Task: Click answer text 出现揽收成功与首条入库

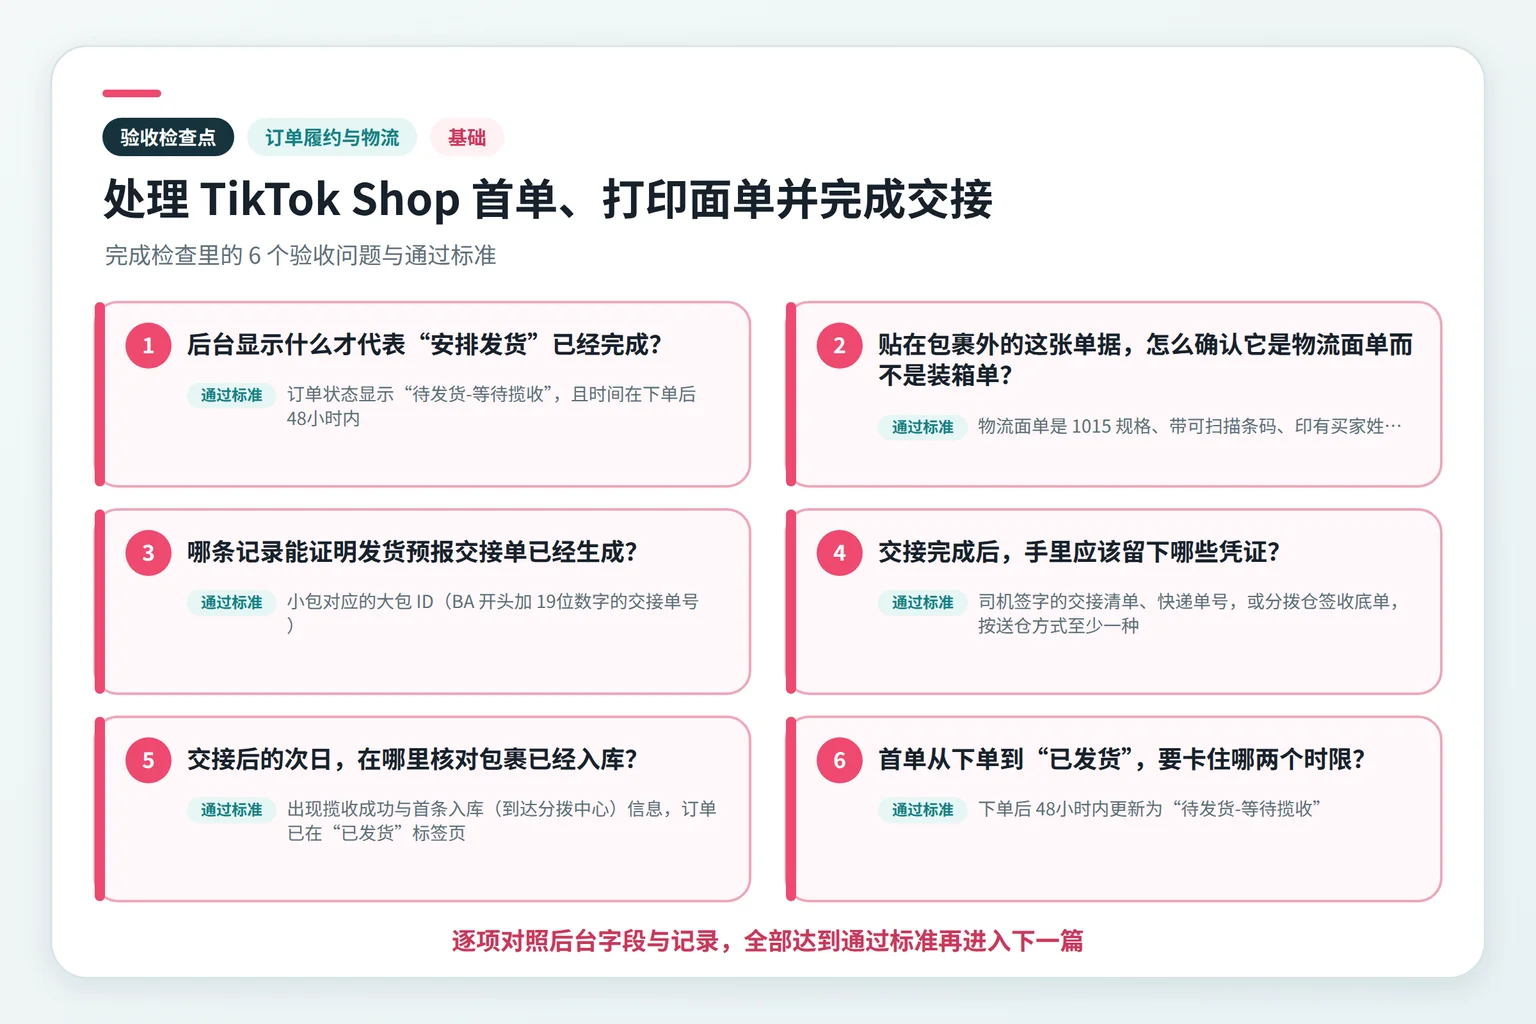Action: (x=501, y=820)
